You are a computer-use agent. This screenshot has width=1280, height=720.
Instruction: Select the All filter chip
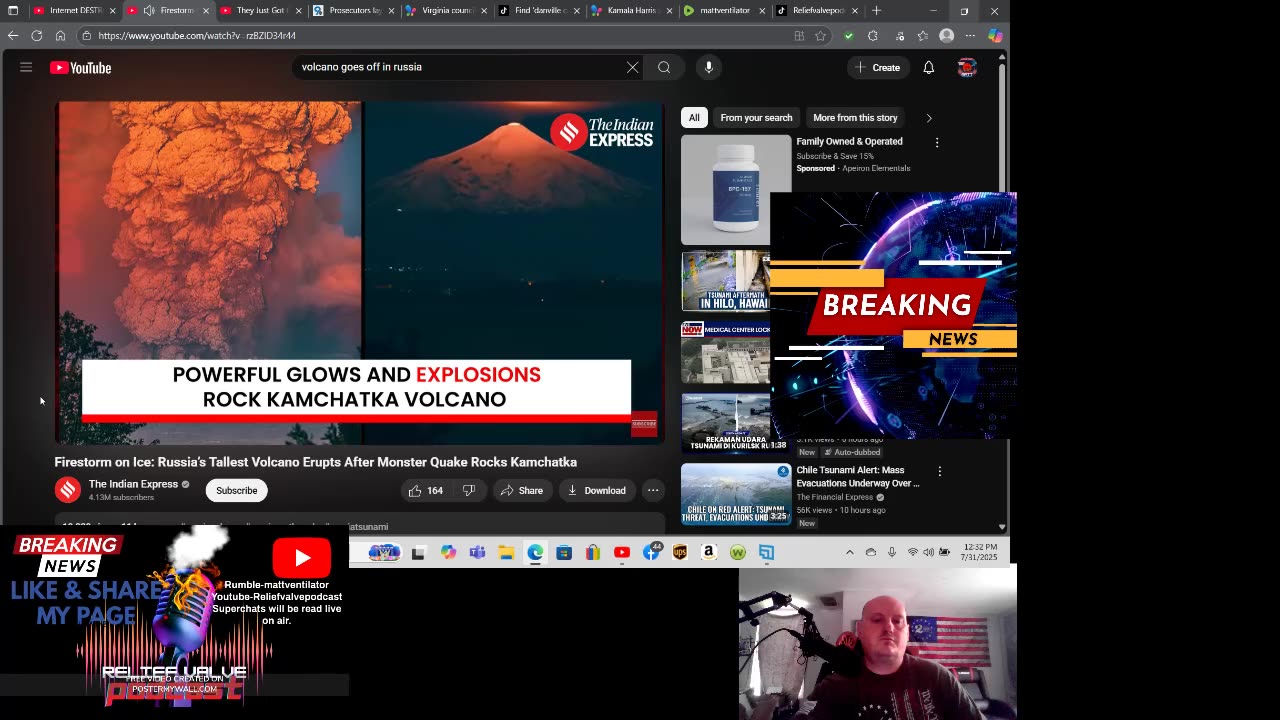[694, 117]
